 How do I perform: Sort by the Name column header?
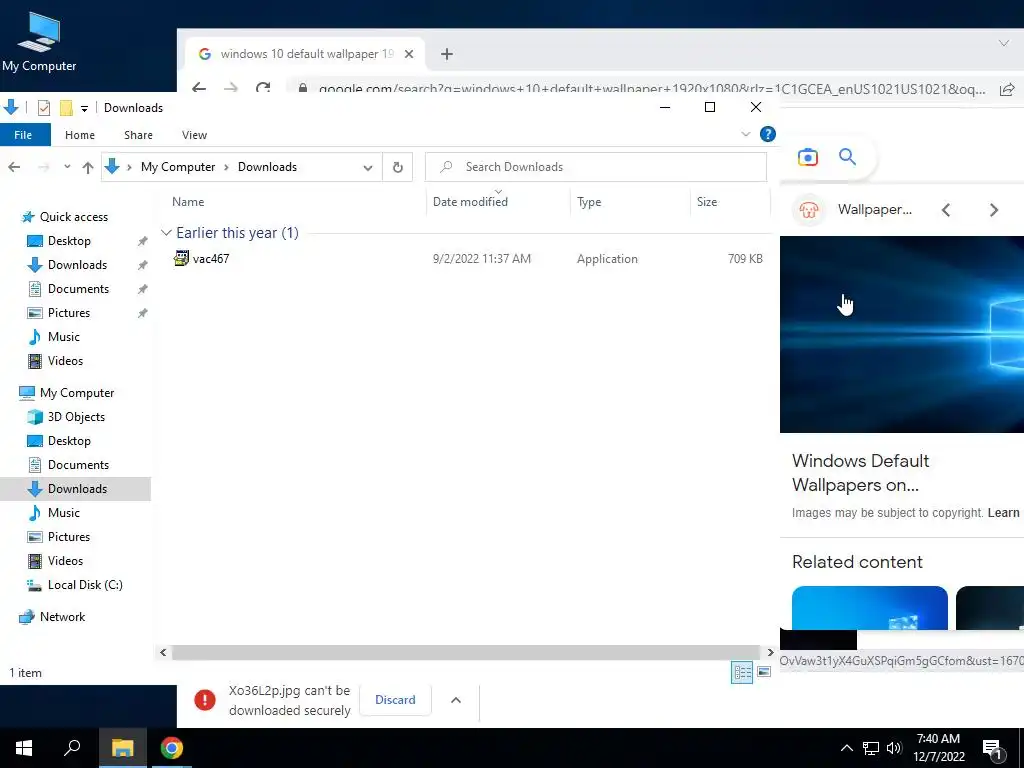point(188,202)
